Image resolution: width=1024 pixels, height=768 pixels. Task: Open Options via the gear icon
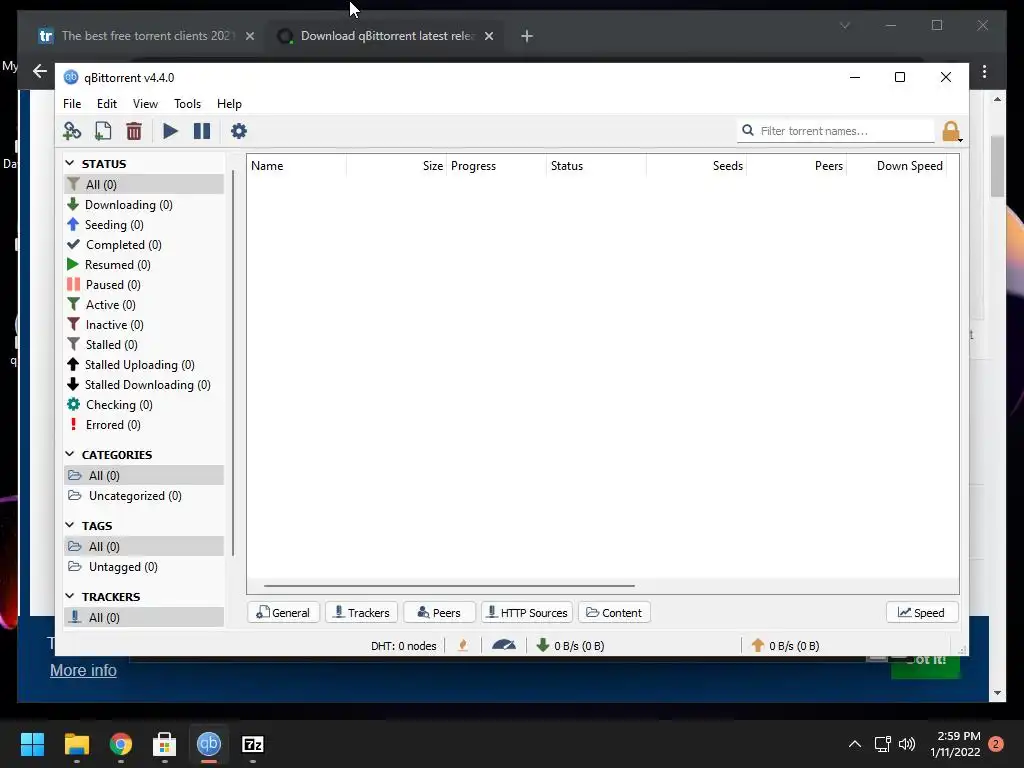[238, 131]
